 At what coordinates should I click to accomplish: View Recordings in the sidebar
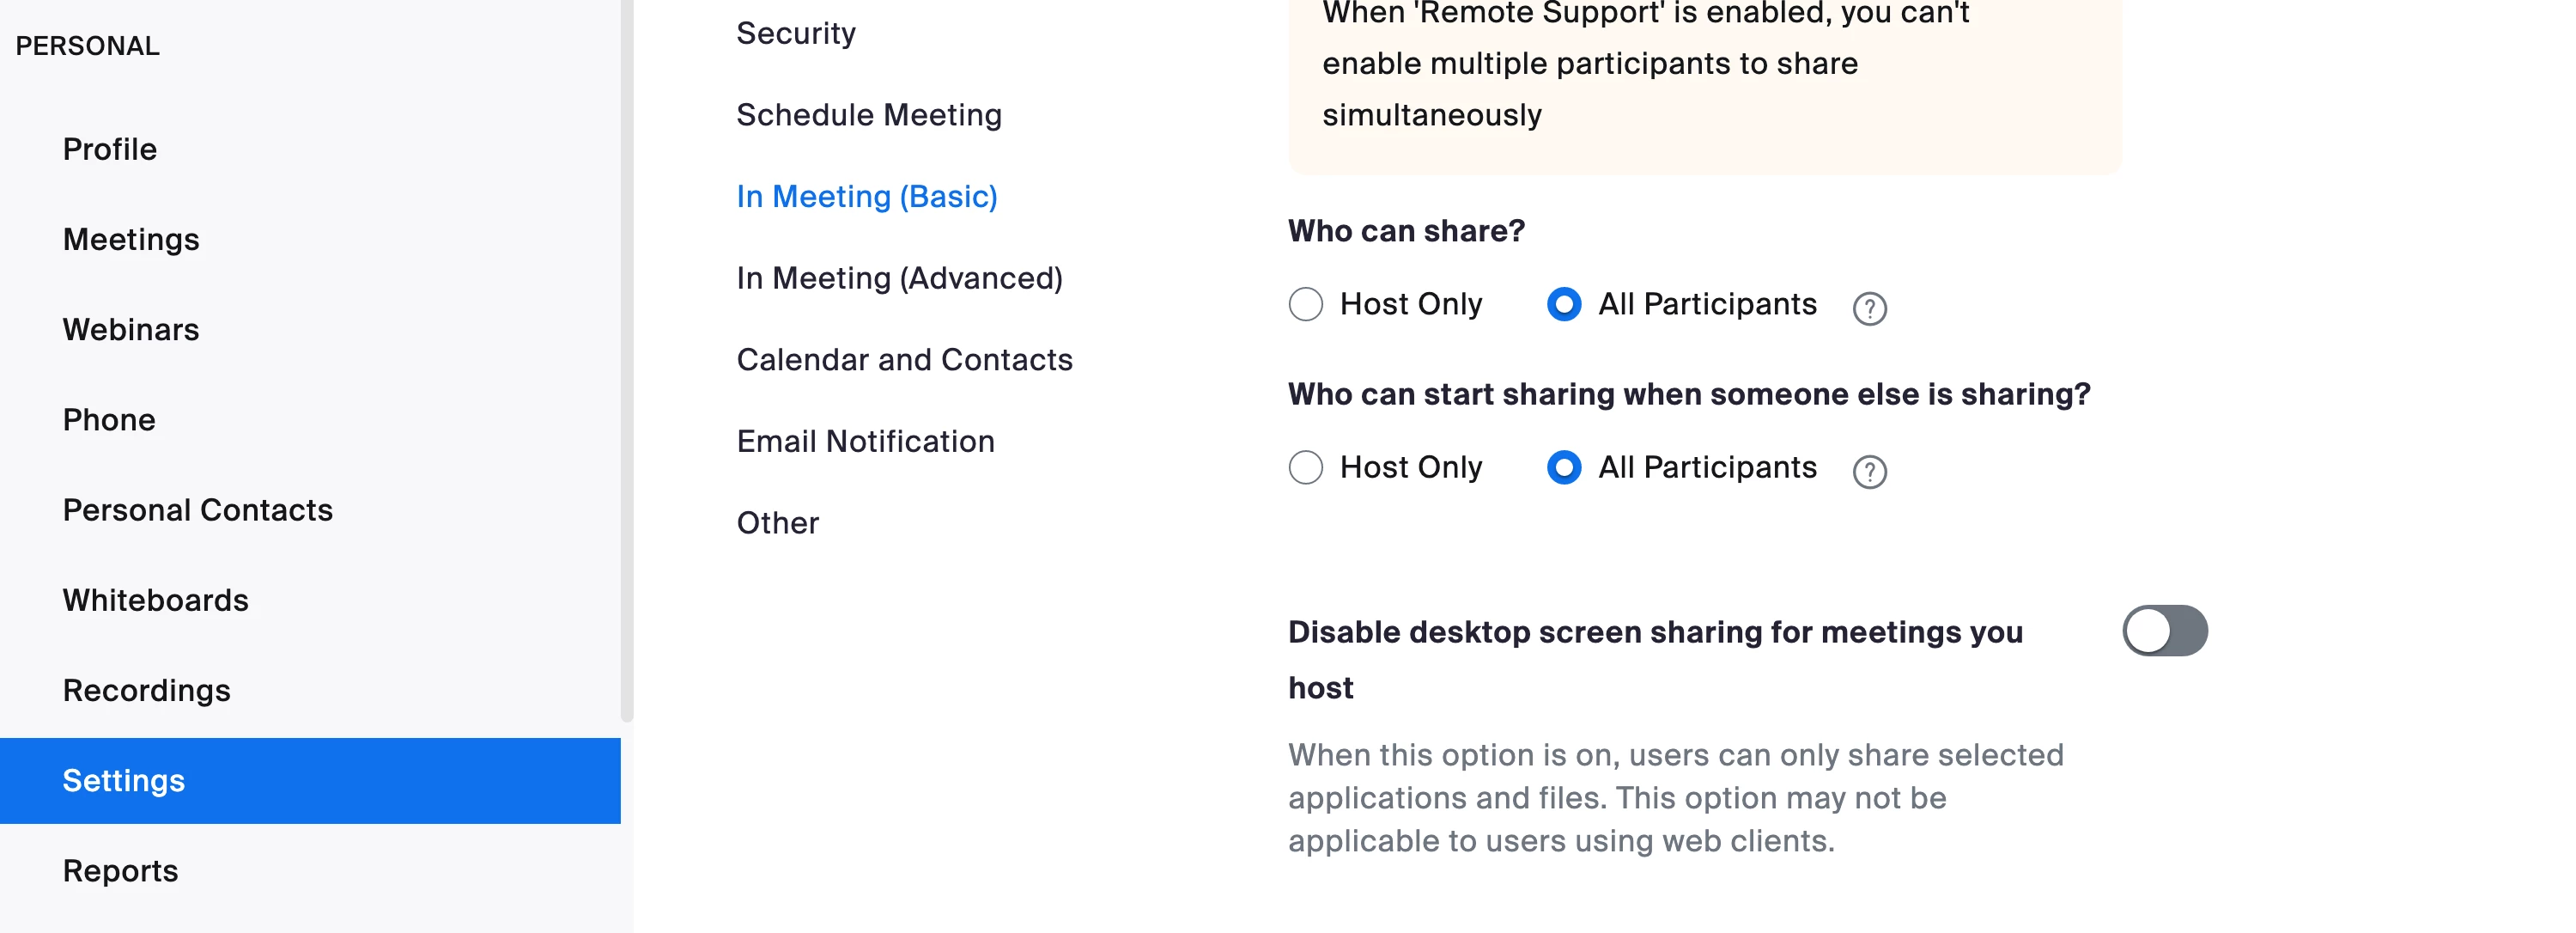coord(146,690)
